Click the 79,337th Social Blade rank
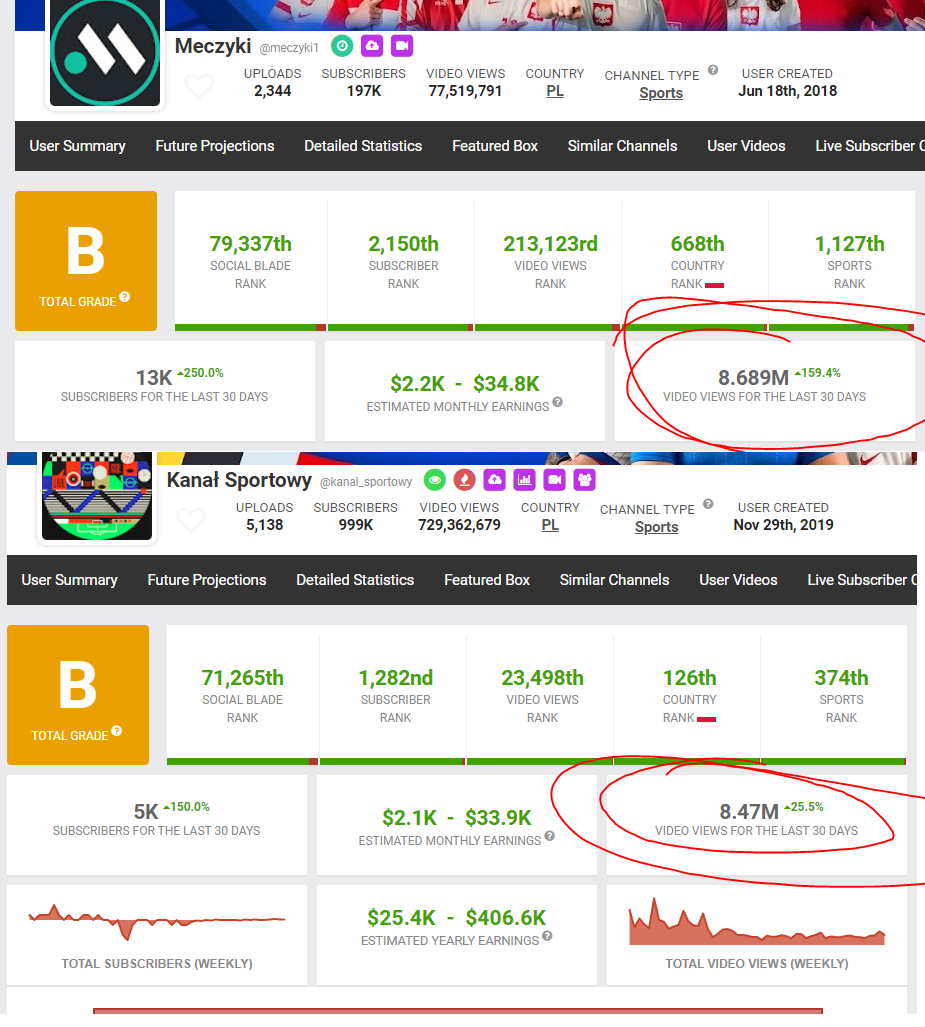 pos(250,244)
